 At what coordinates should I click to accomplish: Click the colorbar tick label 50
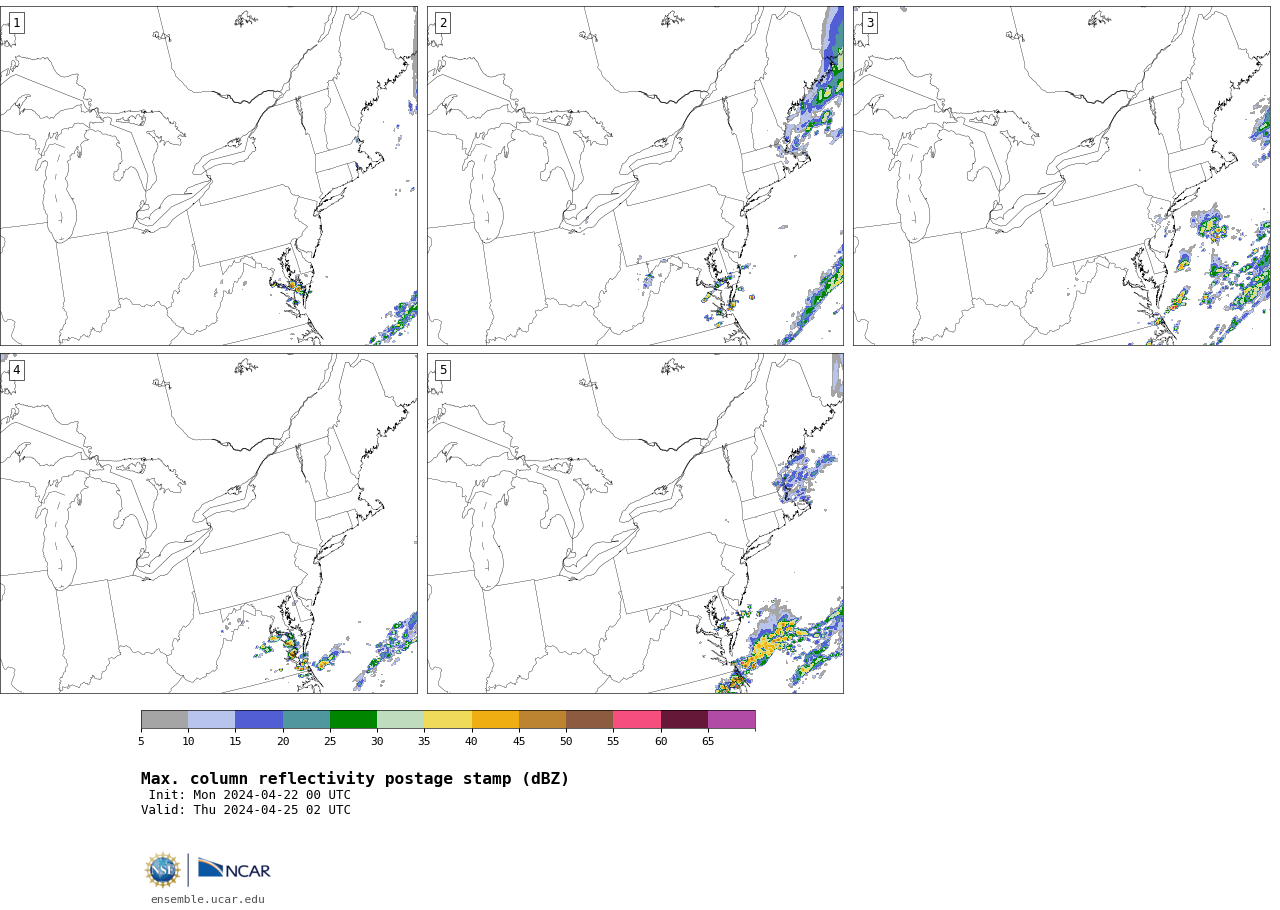(x=566, y=741)
